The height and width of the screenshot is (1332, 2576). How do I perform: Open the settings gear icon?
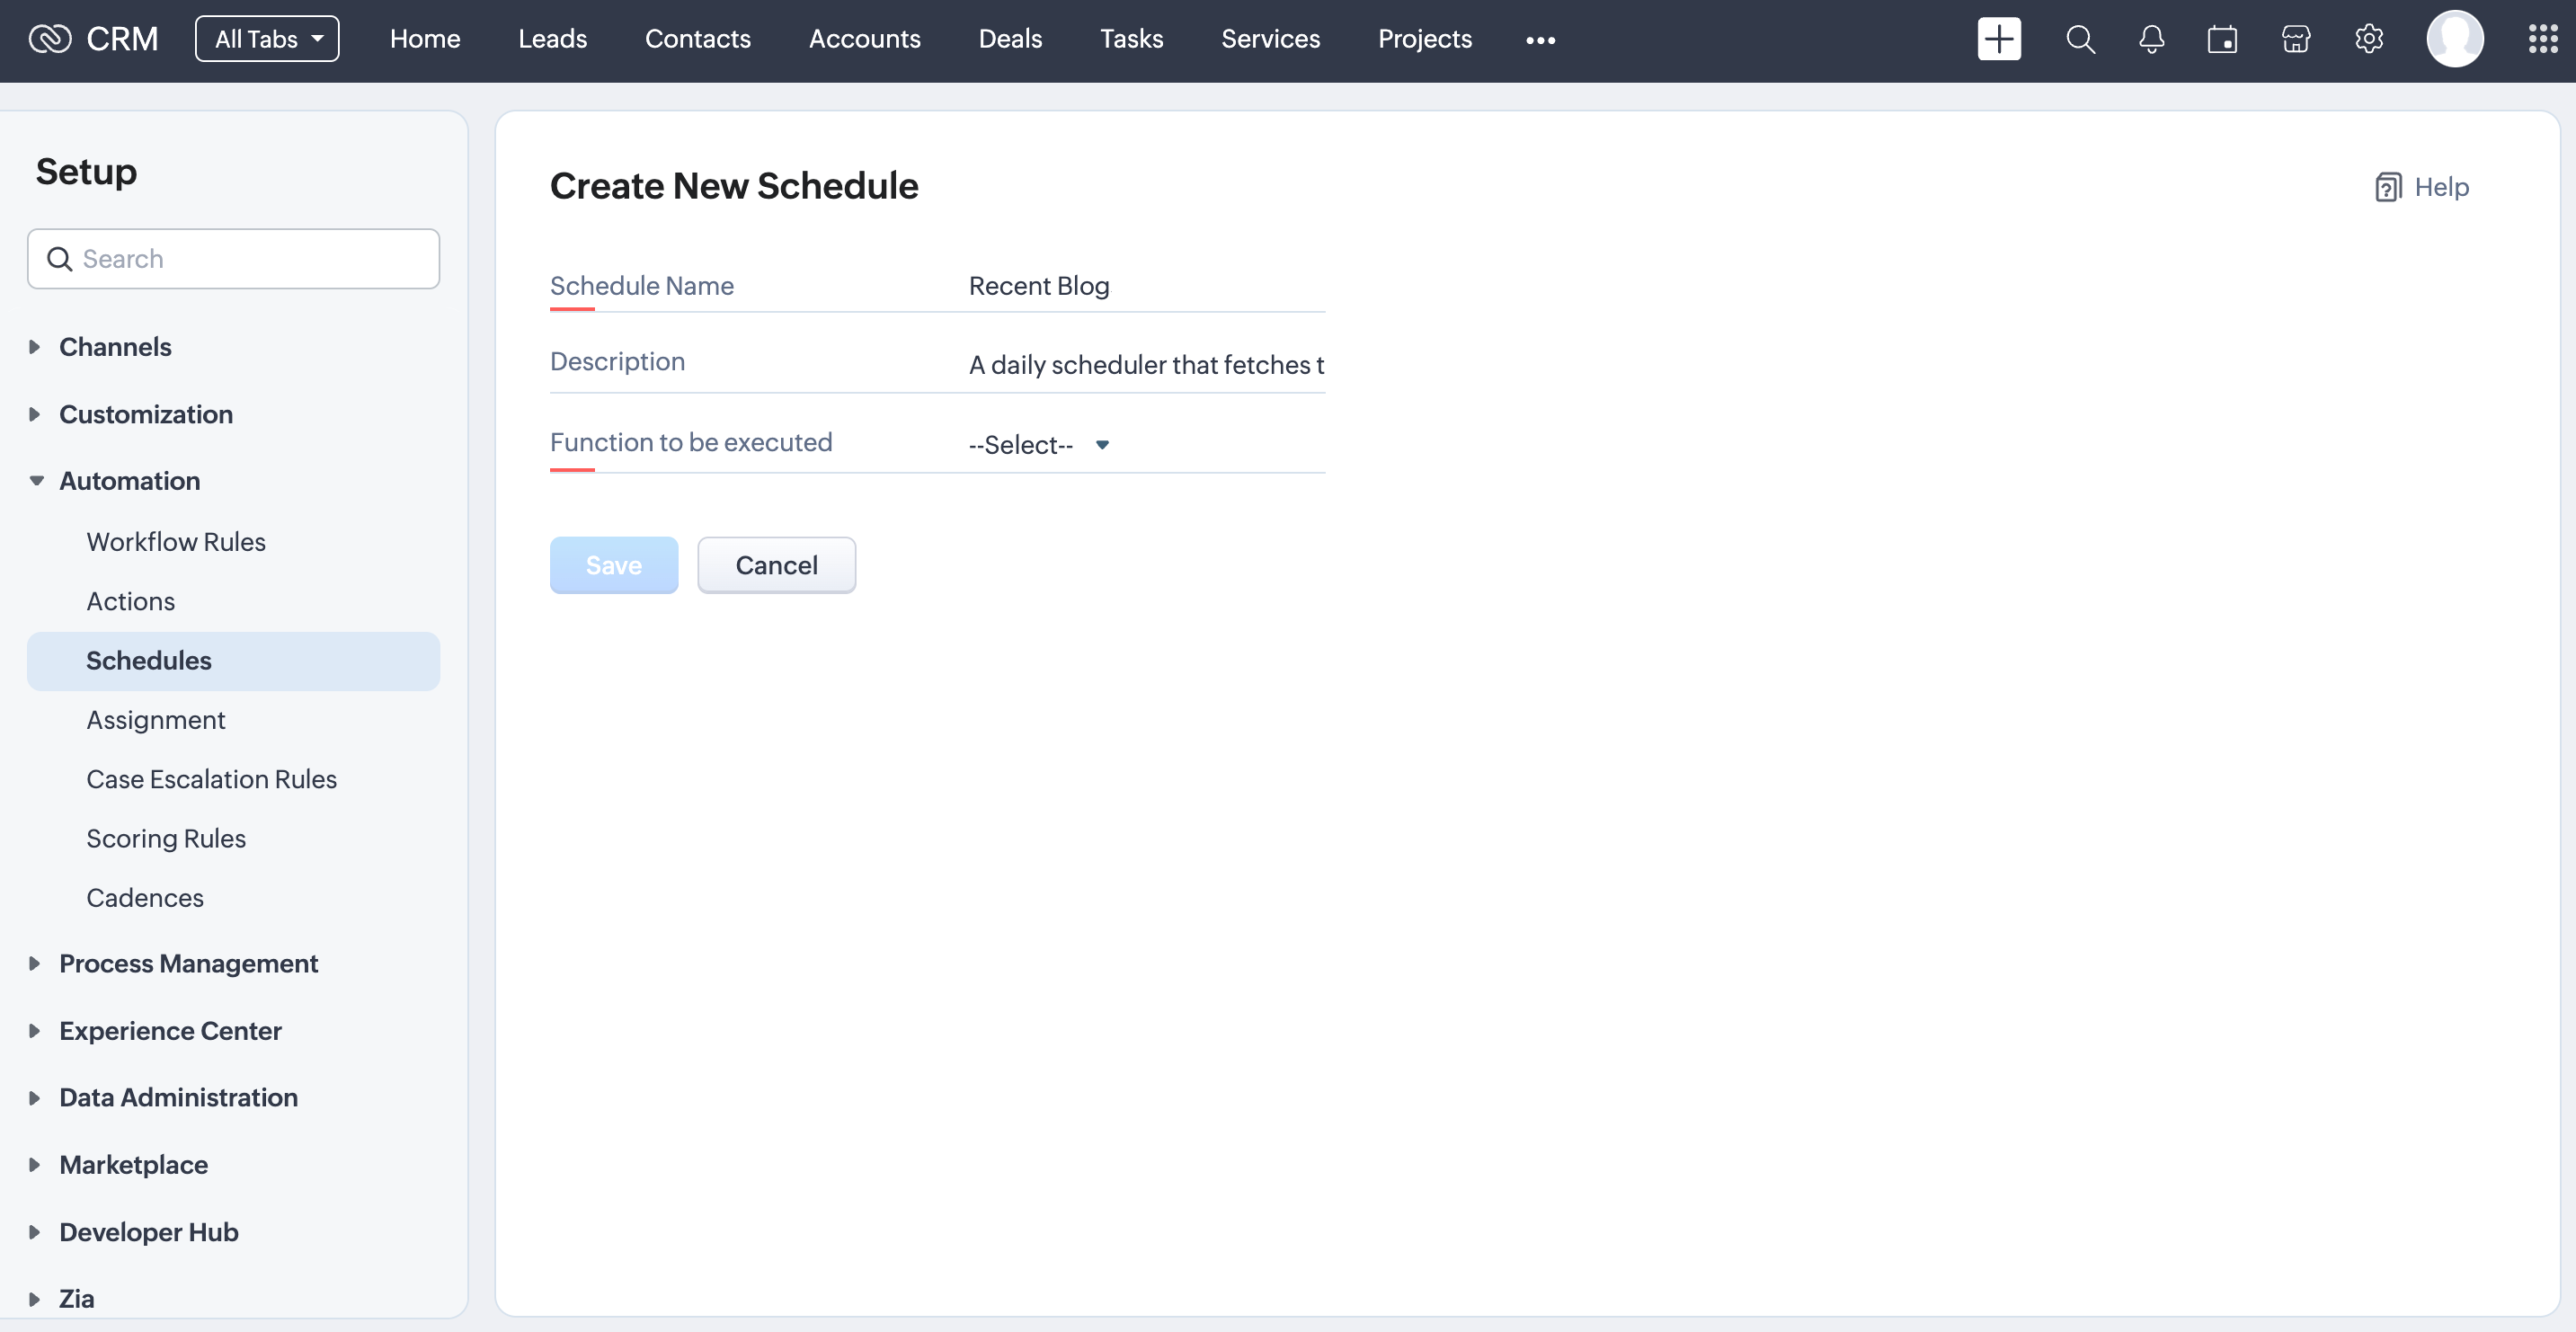[2368, 39]
